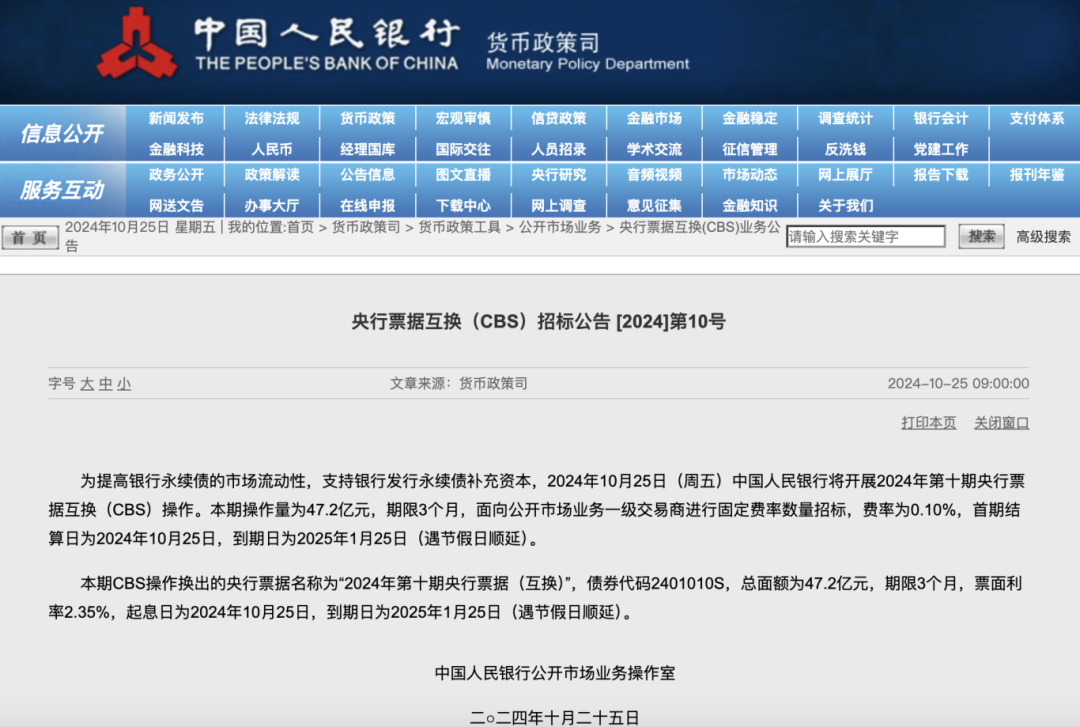Open 网送文告 menu item
Viewport: 1080px width, 727px height.
[176, 206]
